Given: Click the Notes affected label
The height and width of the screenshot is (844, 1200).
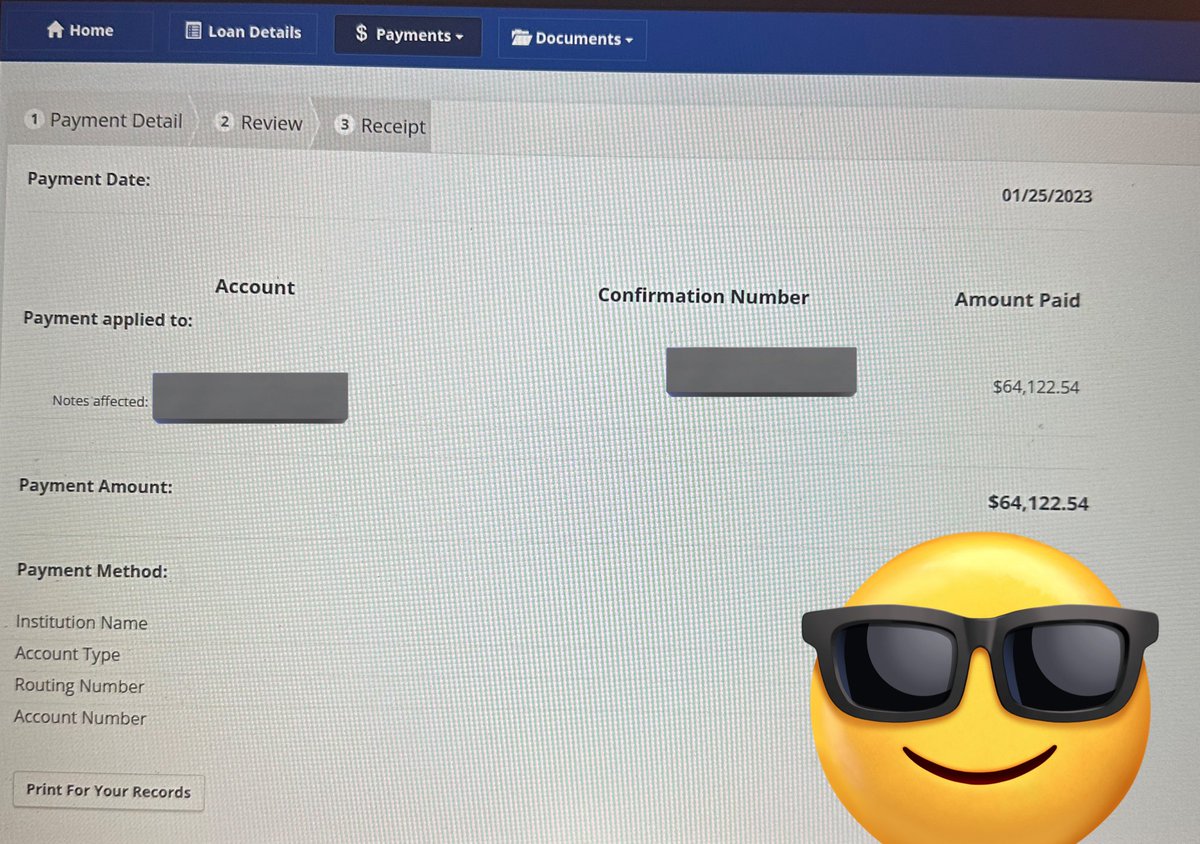Looking at the screenshot, I should (x=100, y=401).
